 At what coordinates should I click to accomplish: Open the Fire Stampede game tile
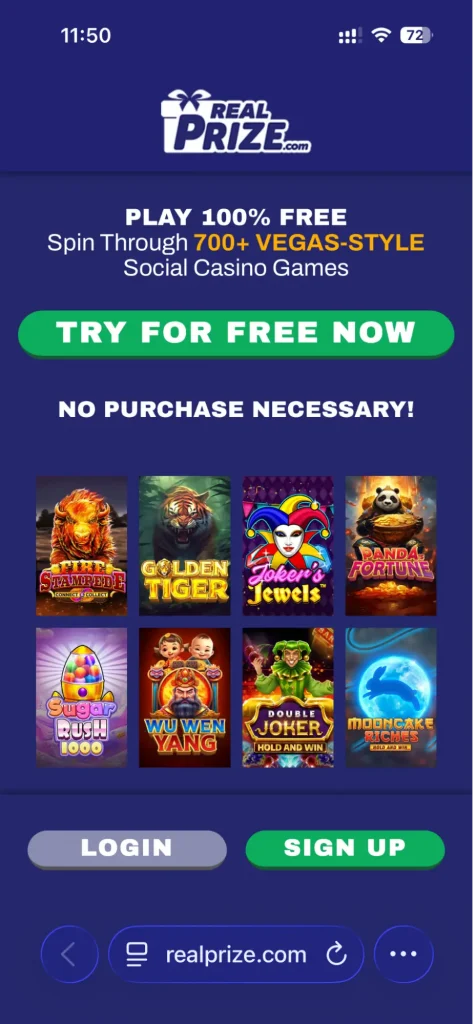pos(82,545)
